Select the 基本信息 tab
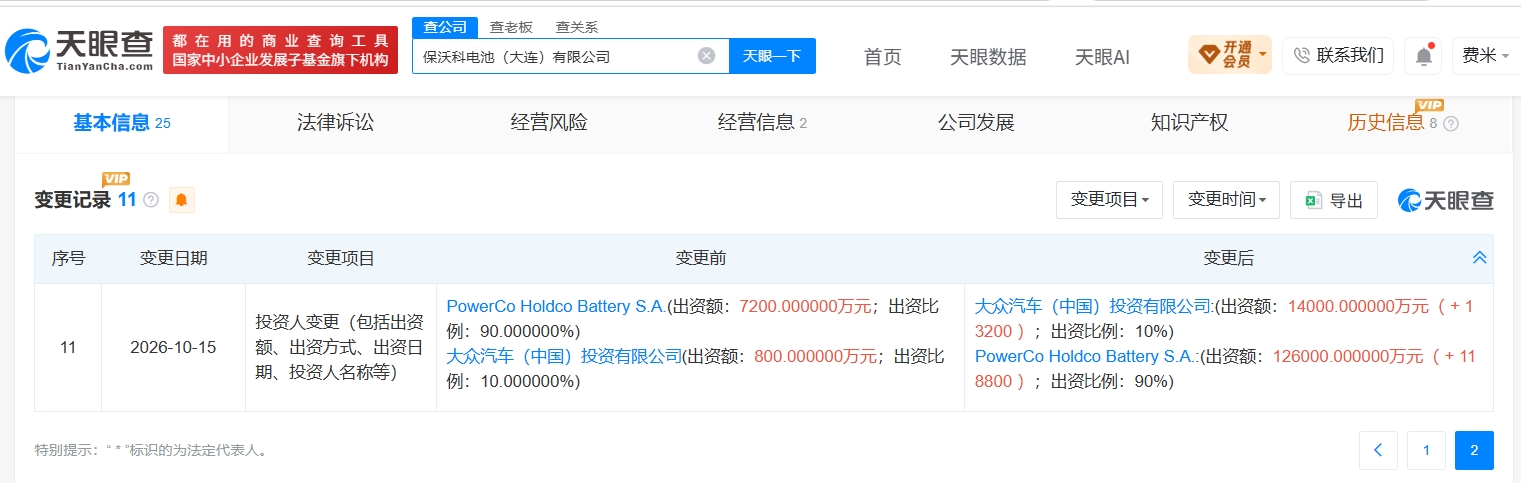The height and width of the screenshot is (483, 1521). [x=122, y=123]
